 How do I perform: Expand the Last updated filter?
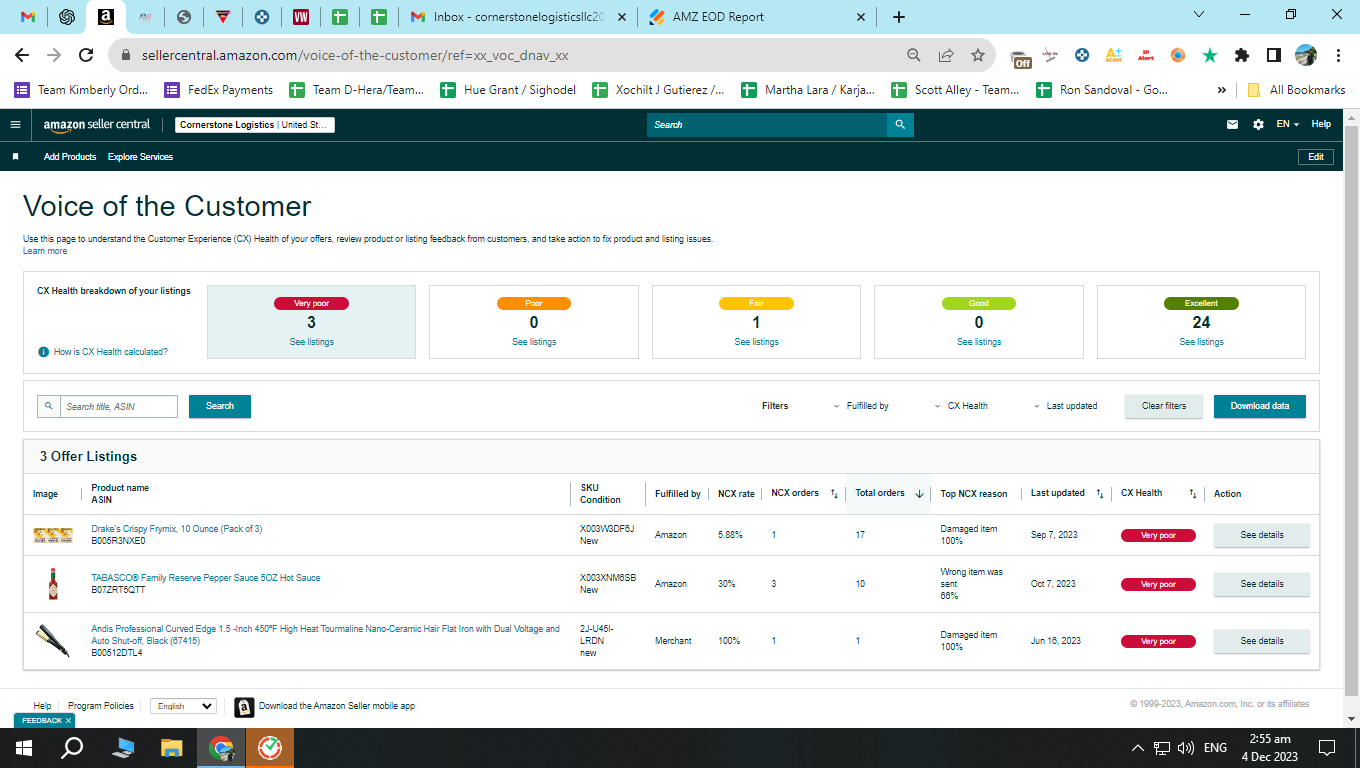pyautogui.click(x=1065, y=406)
